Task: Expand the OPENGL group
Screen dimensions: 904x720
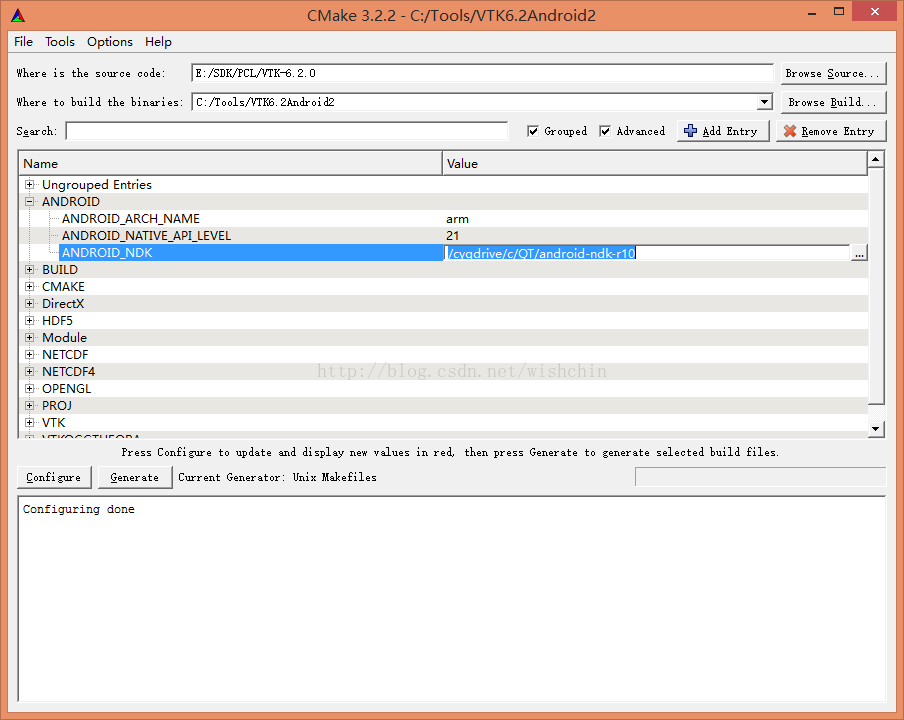Action: [29, 389]
